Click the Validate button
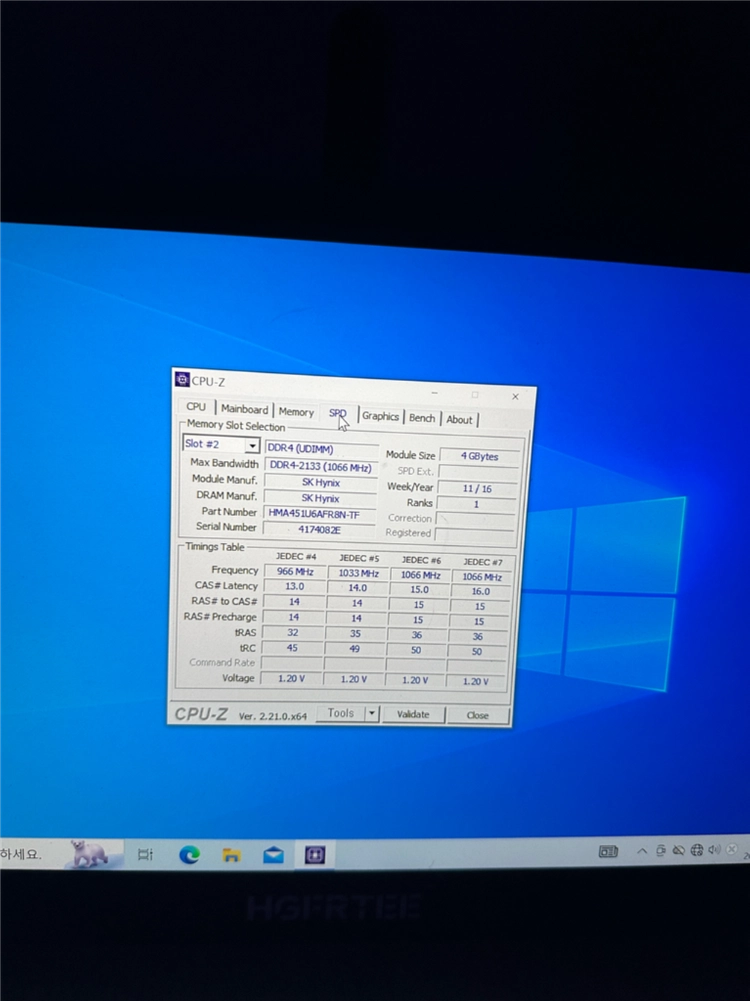 click(x=413, y=714)
